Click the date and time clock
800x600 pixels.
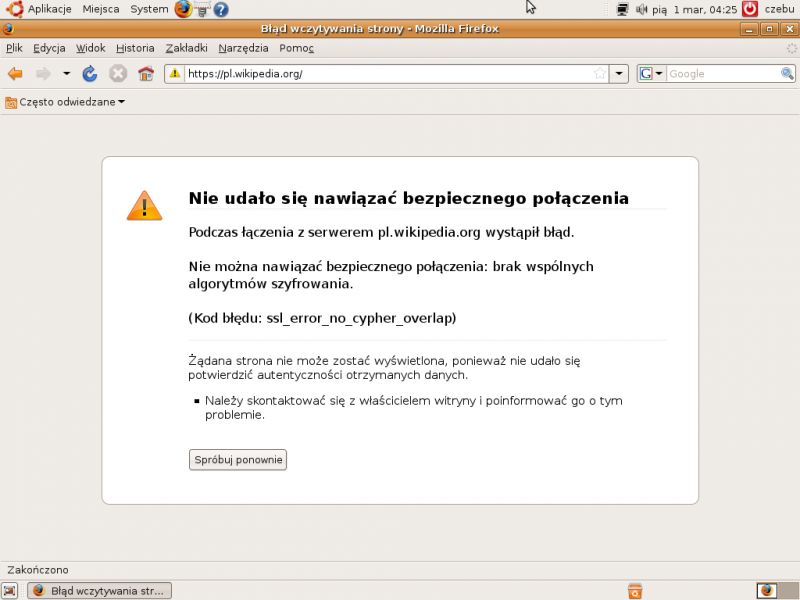694,9
